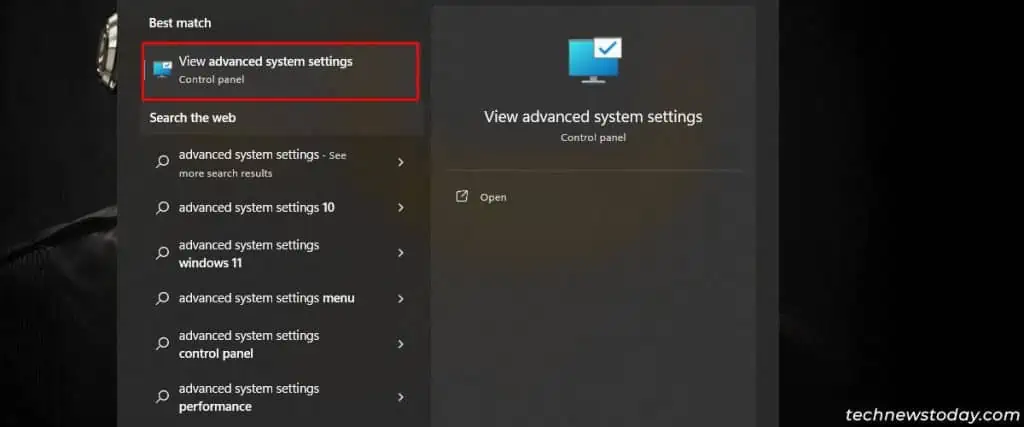Open View advanced system settings best match

280,71
